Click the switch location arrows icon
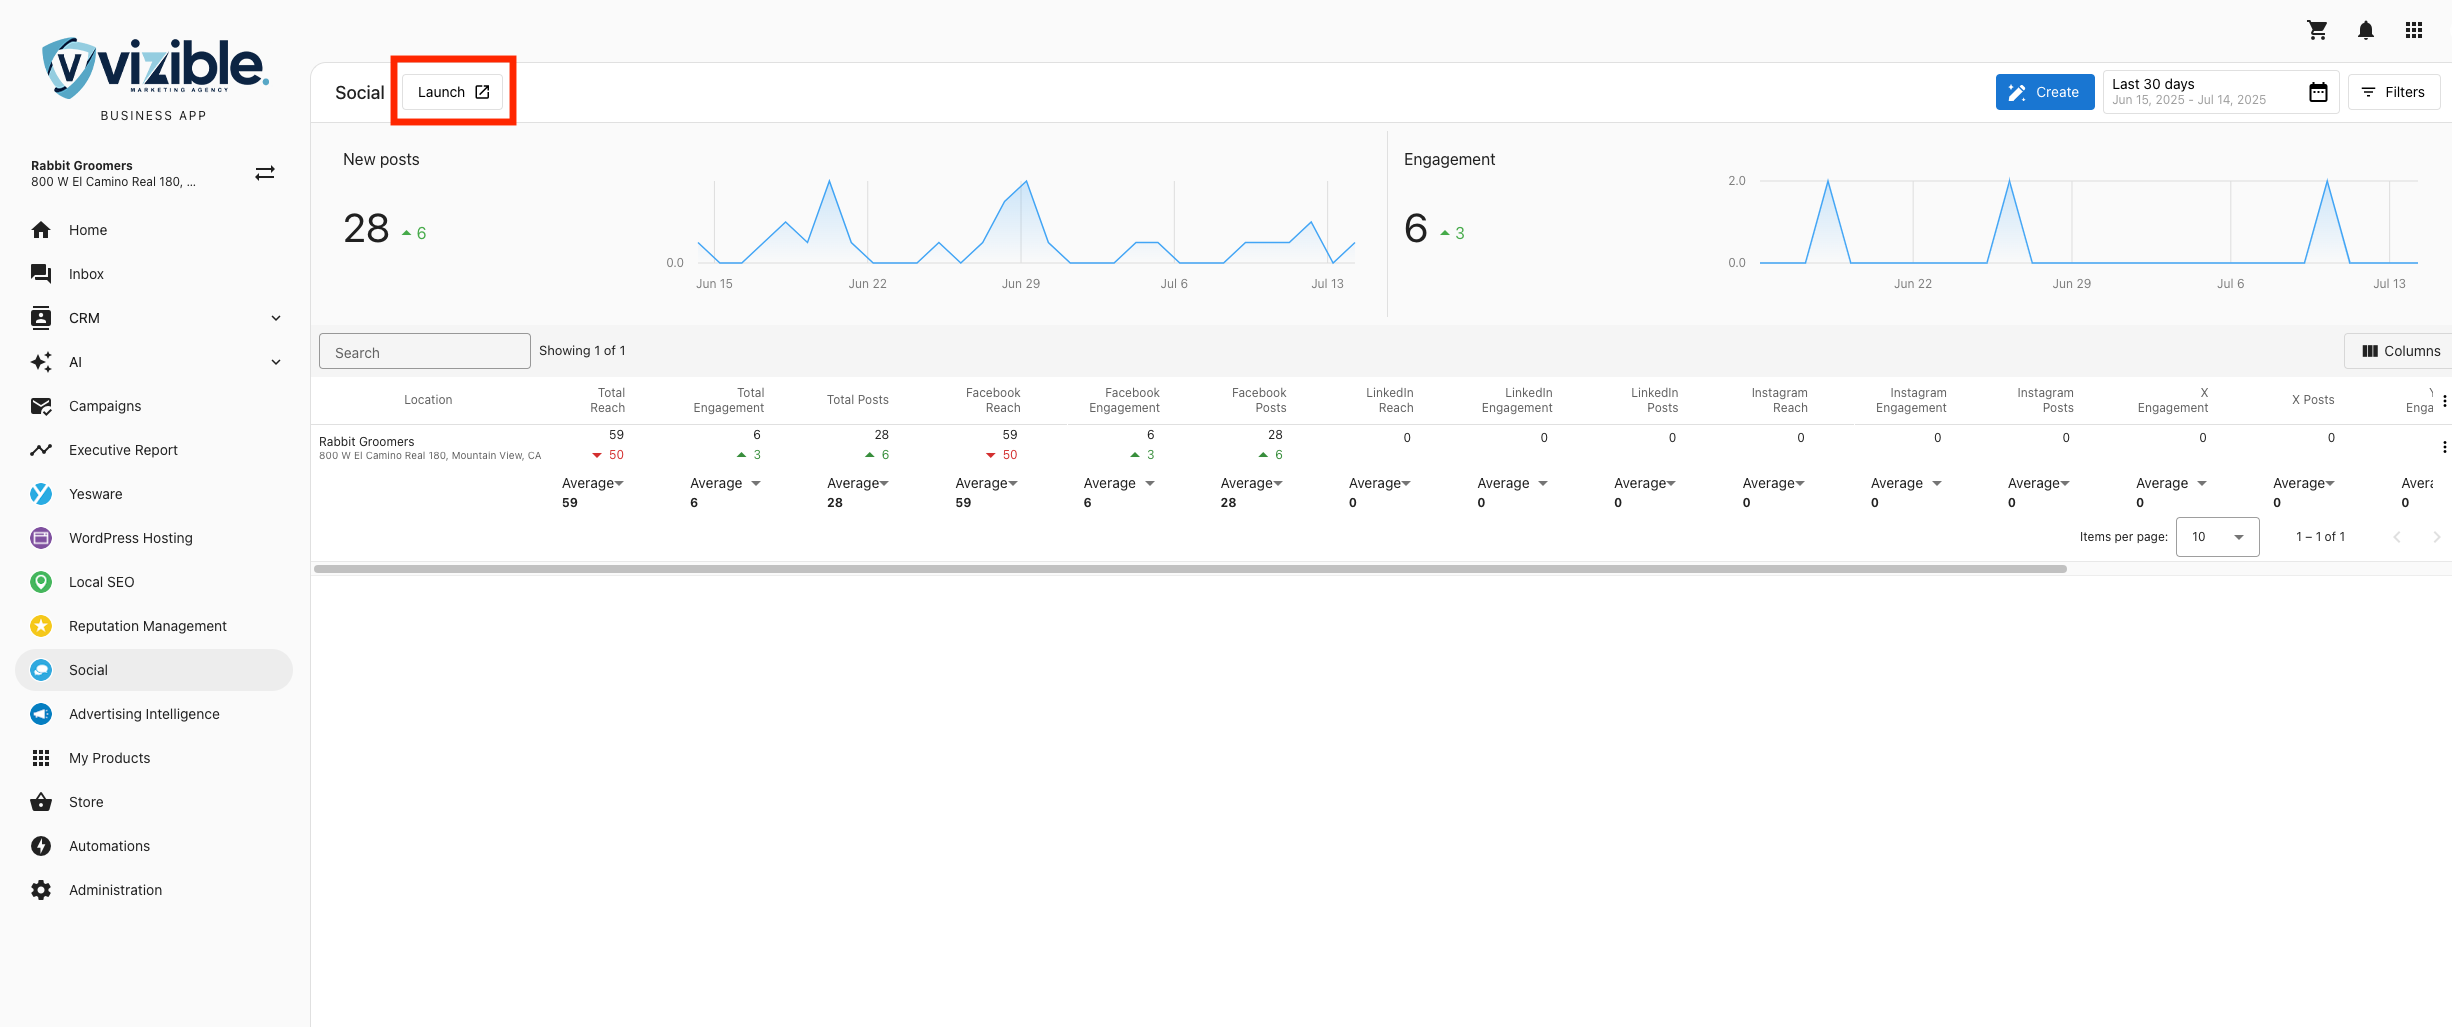This screenshot has height=1027, width=2452. [265, 173]
